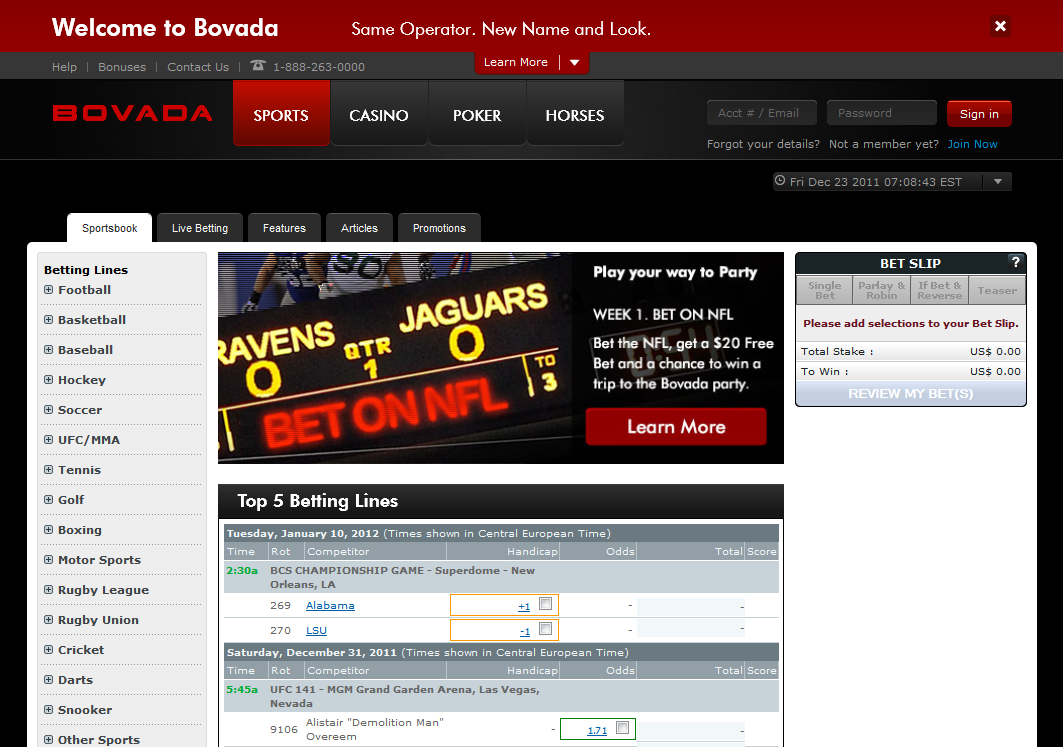Select the If Bet & Reverse tab
Screen dimensions: 1063x747
(940, 290)
